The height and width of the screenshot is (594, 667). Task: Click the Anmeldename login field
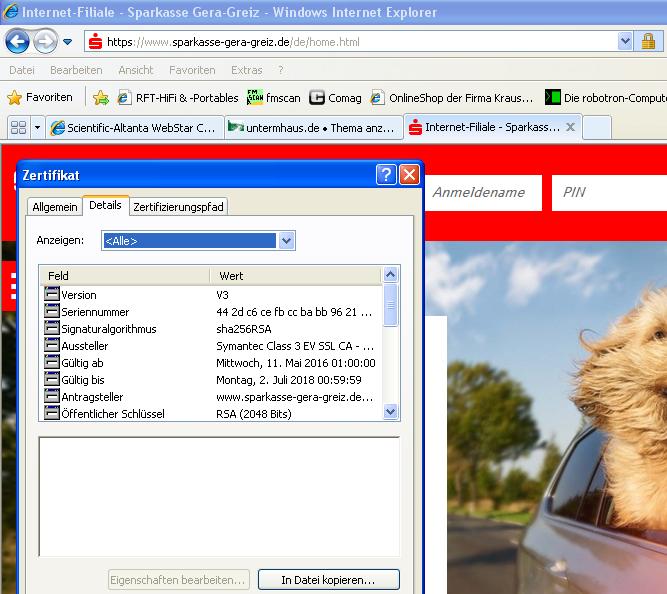pyautogui.click(x=484, y=192)
